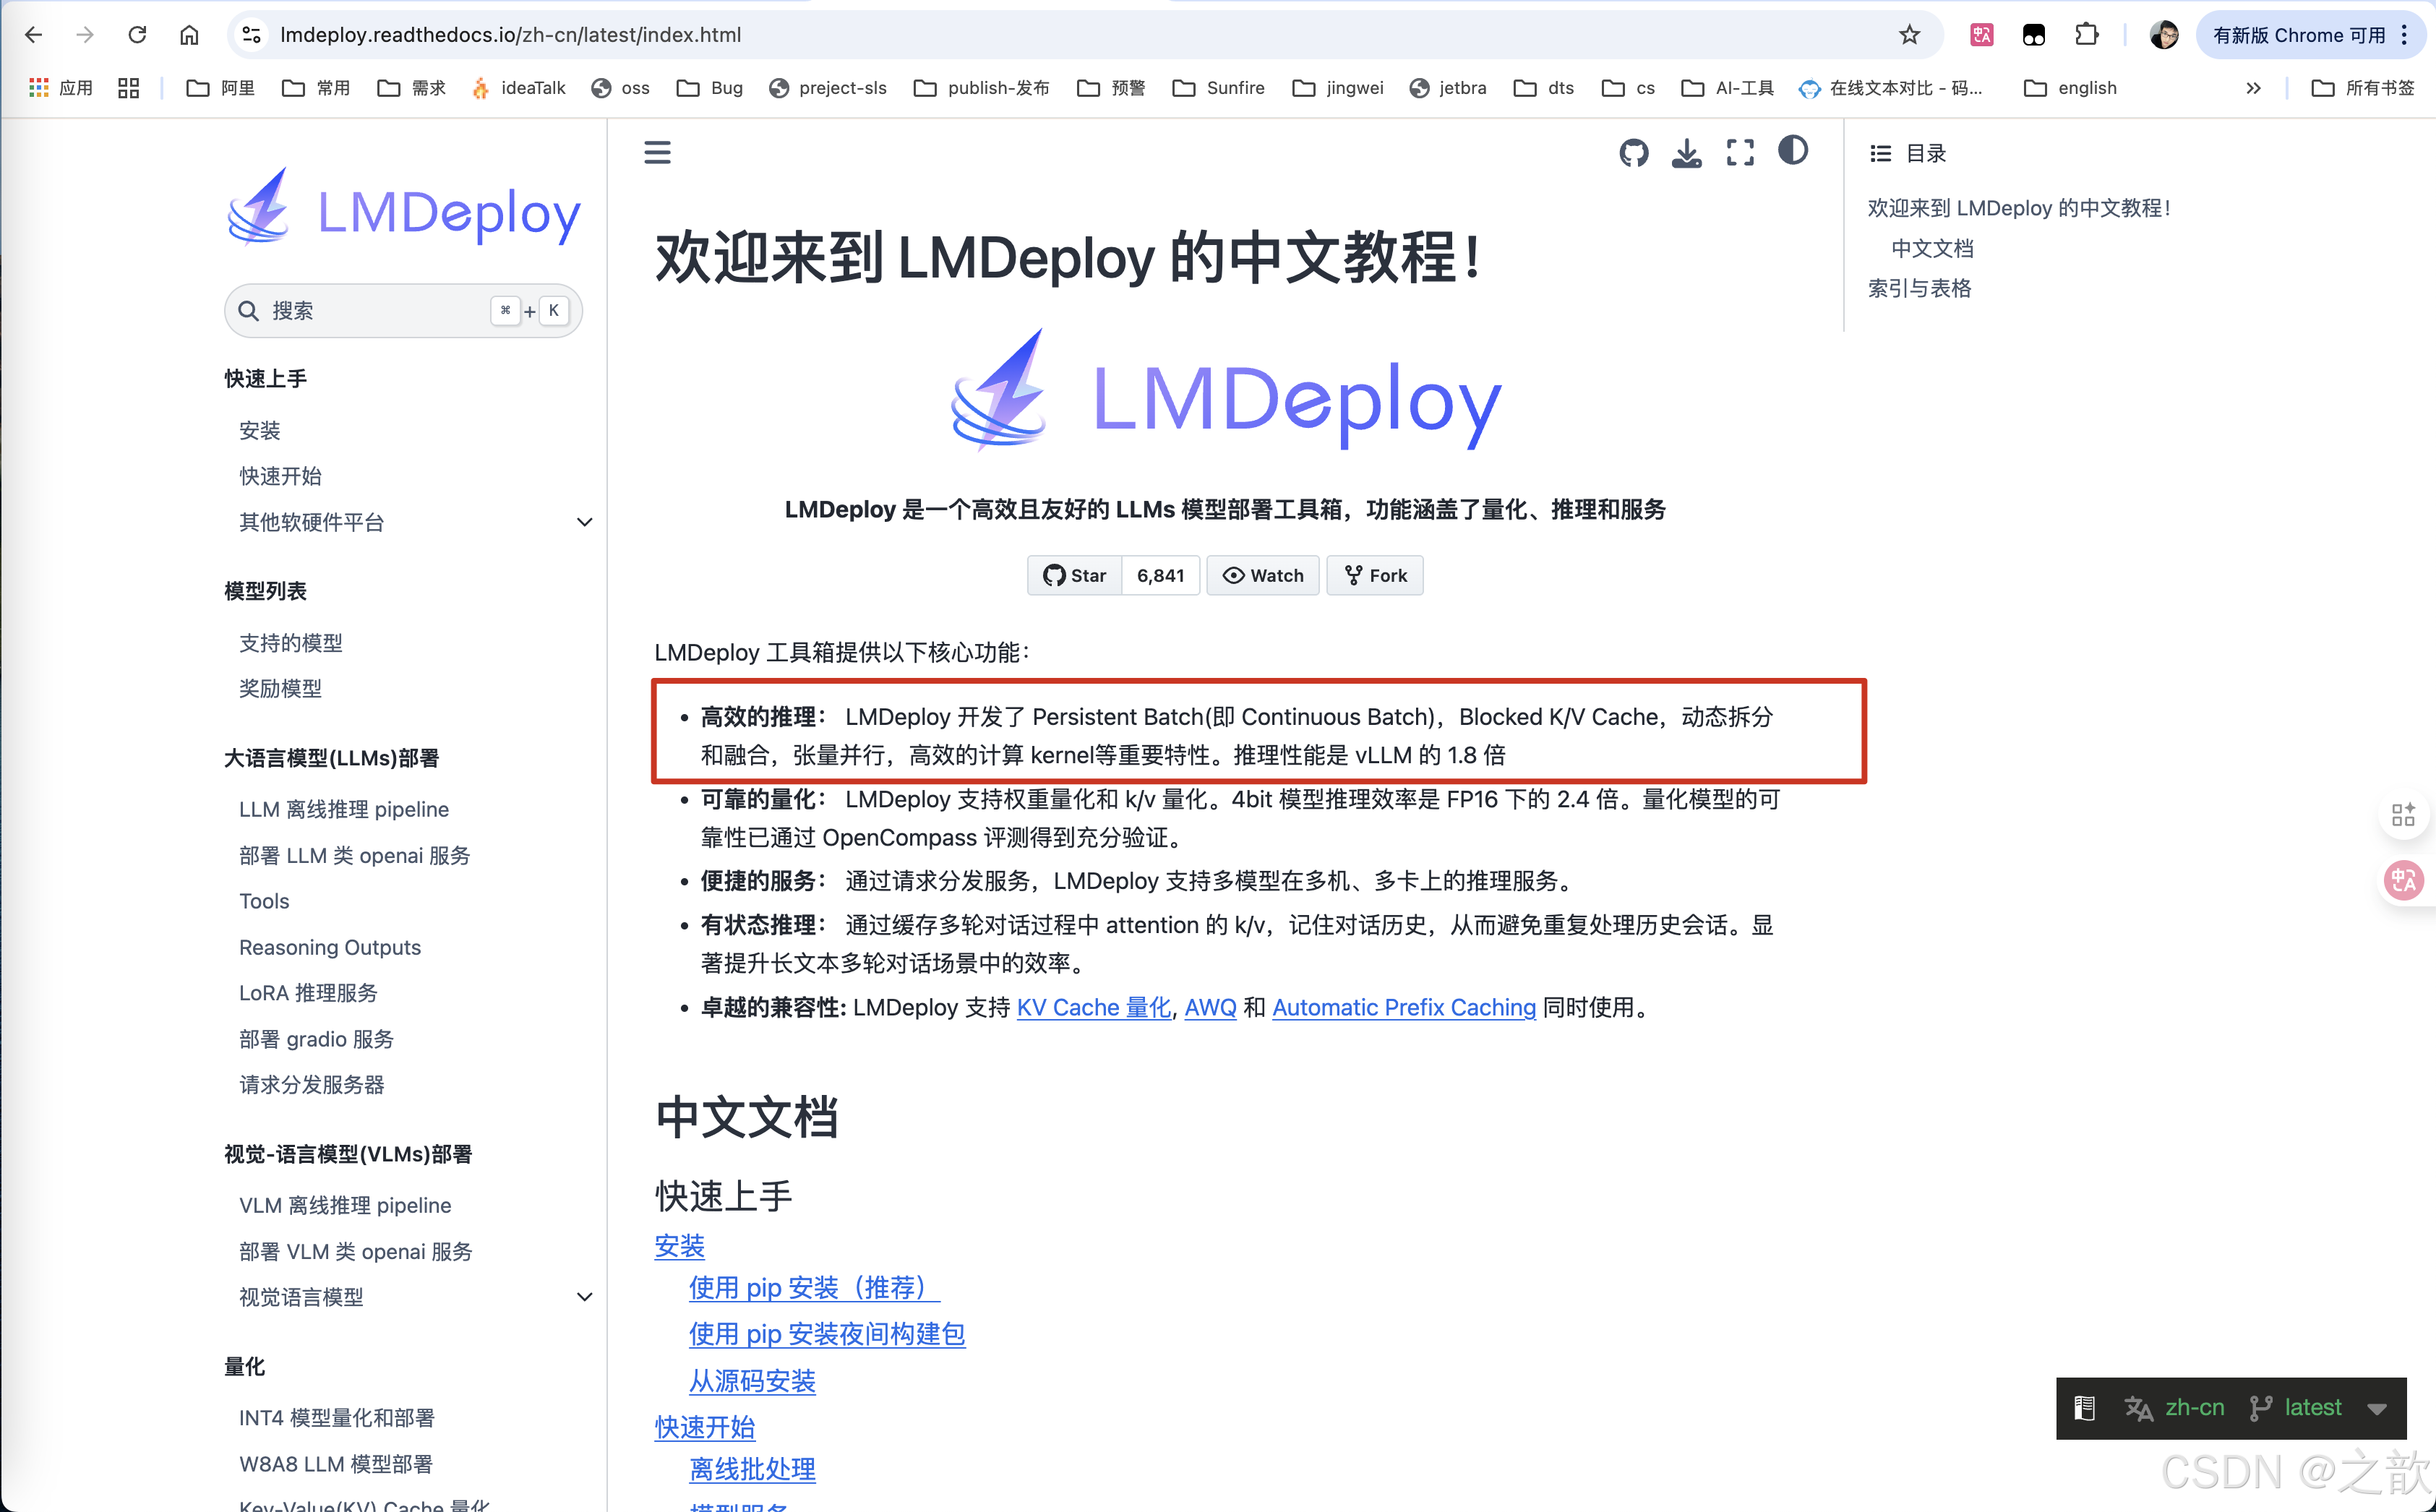Toggle dark/light theme icon
The image size is (2436, 1512).
1793,151
